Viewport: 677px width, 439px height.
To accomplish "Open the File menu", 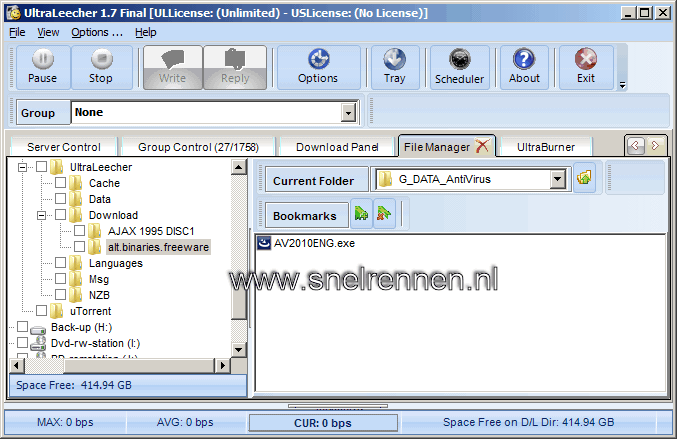I will pos(17,32).
